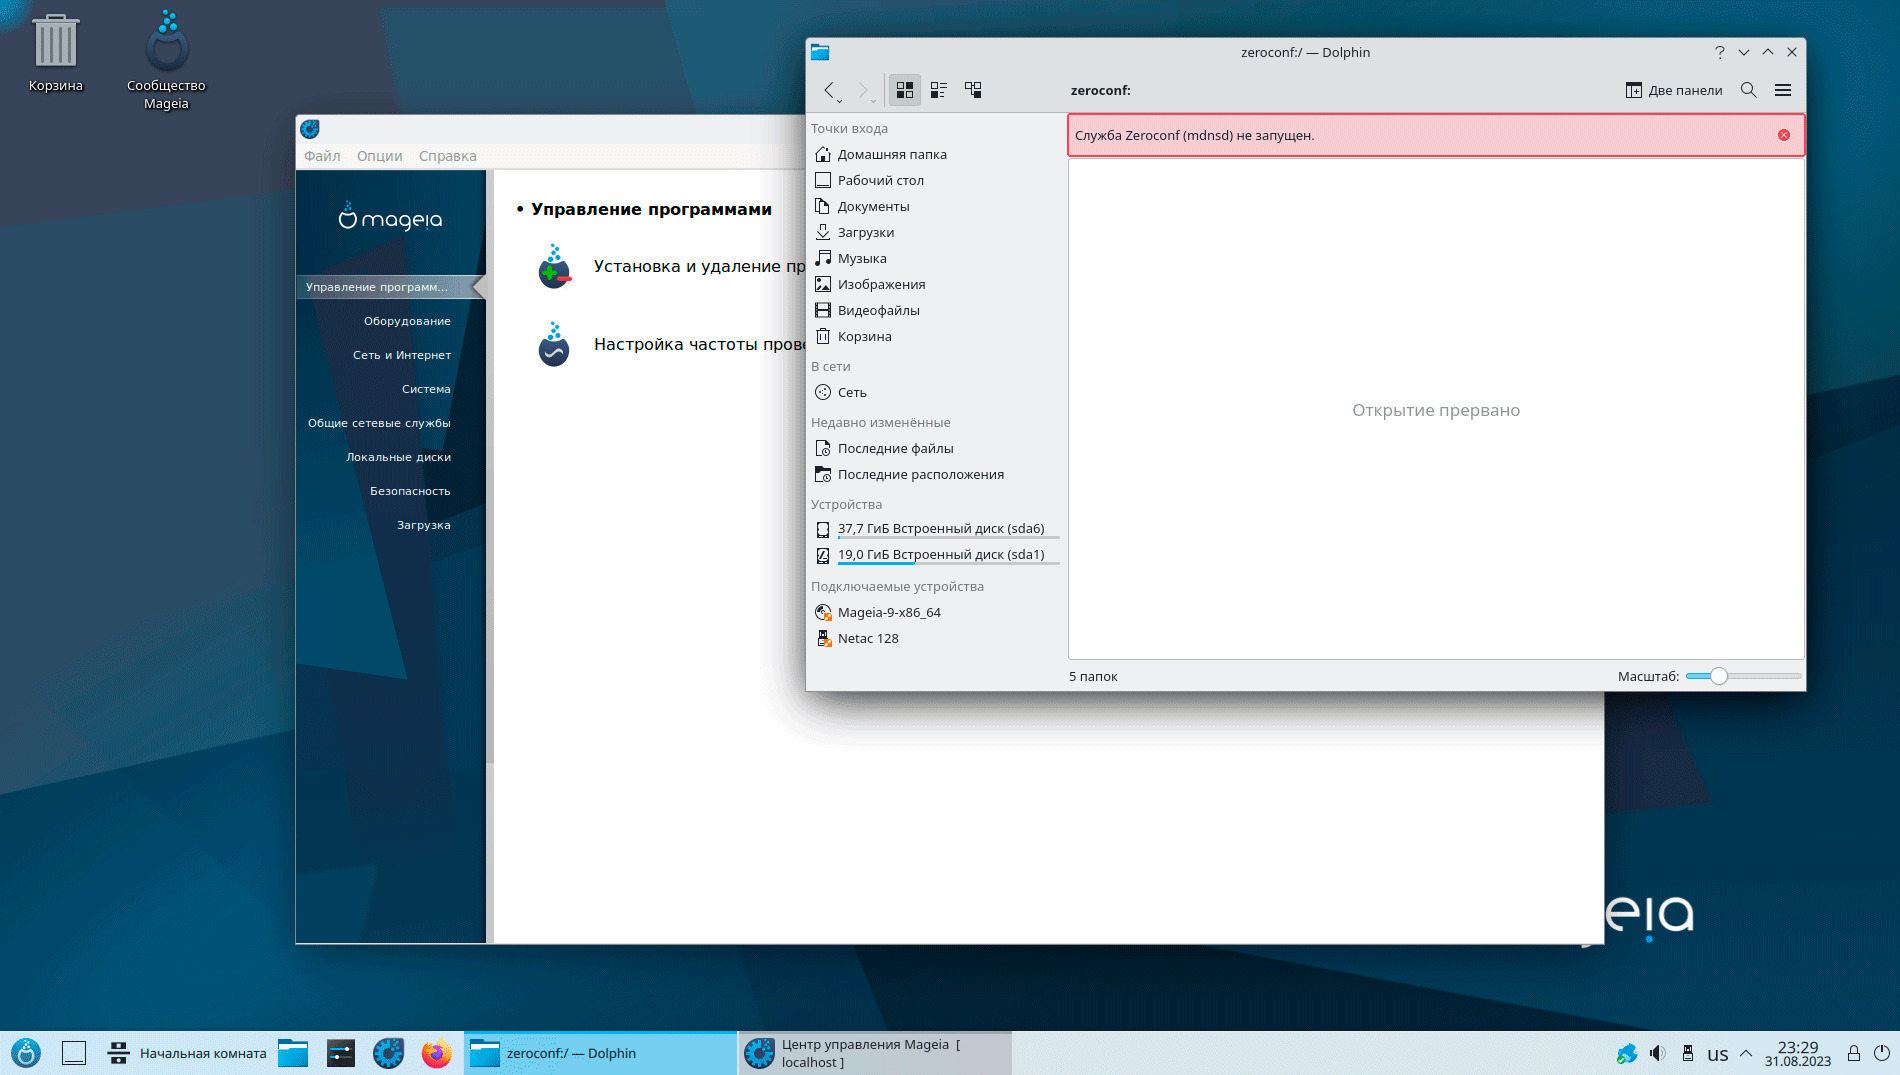Toggle the Two panels split view

click(1674, 90)
